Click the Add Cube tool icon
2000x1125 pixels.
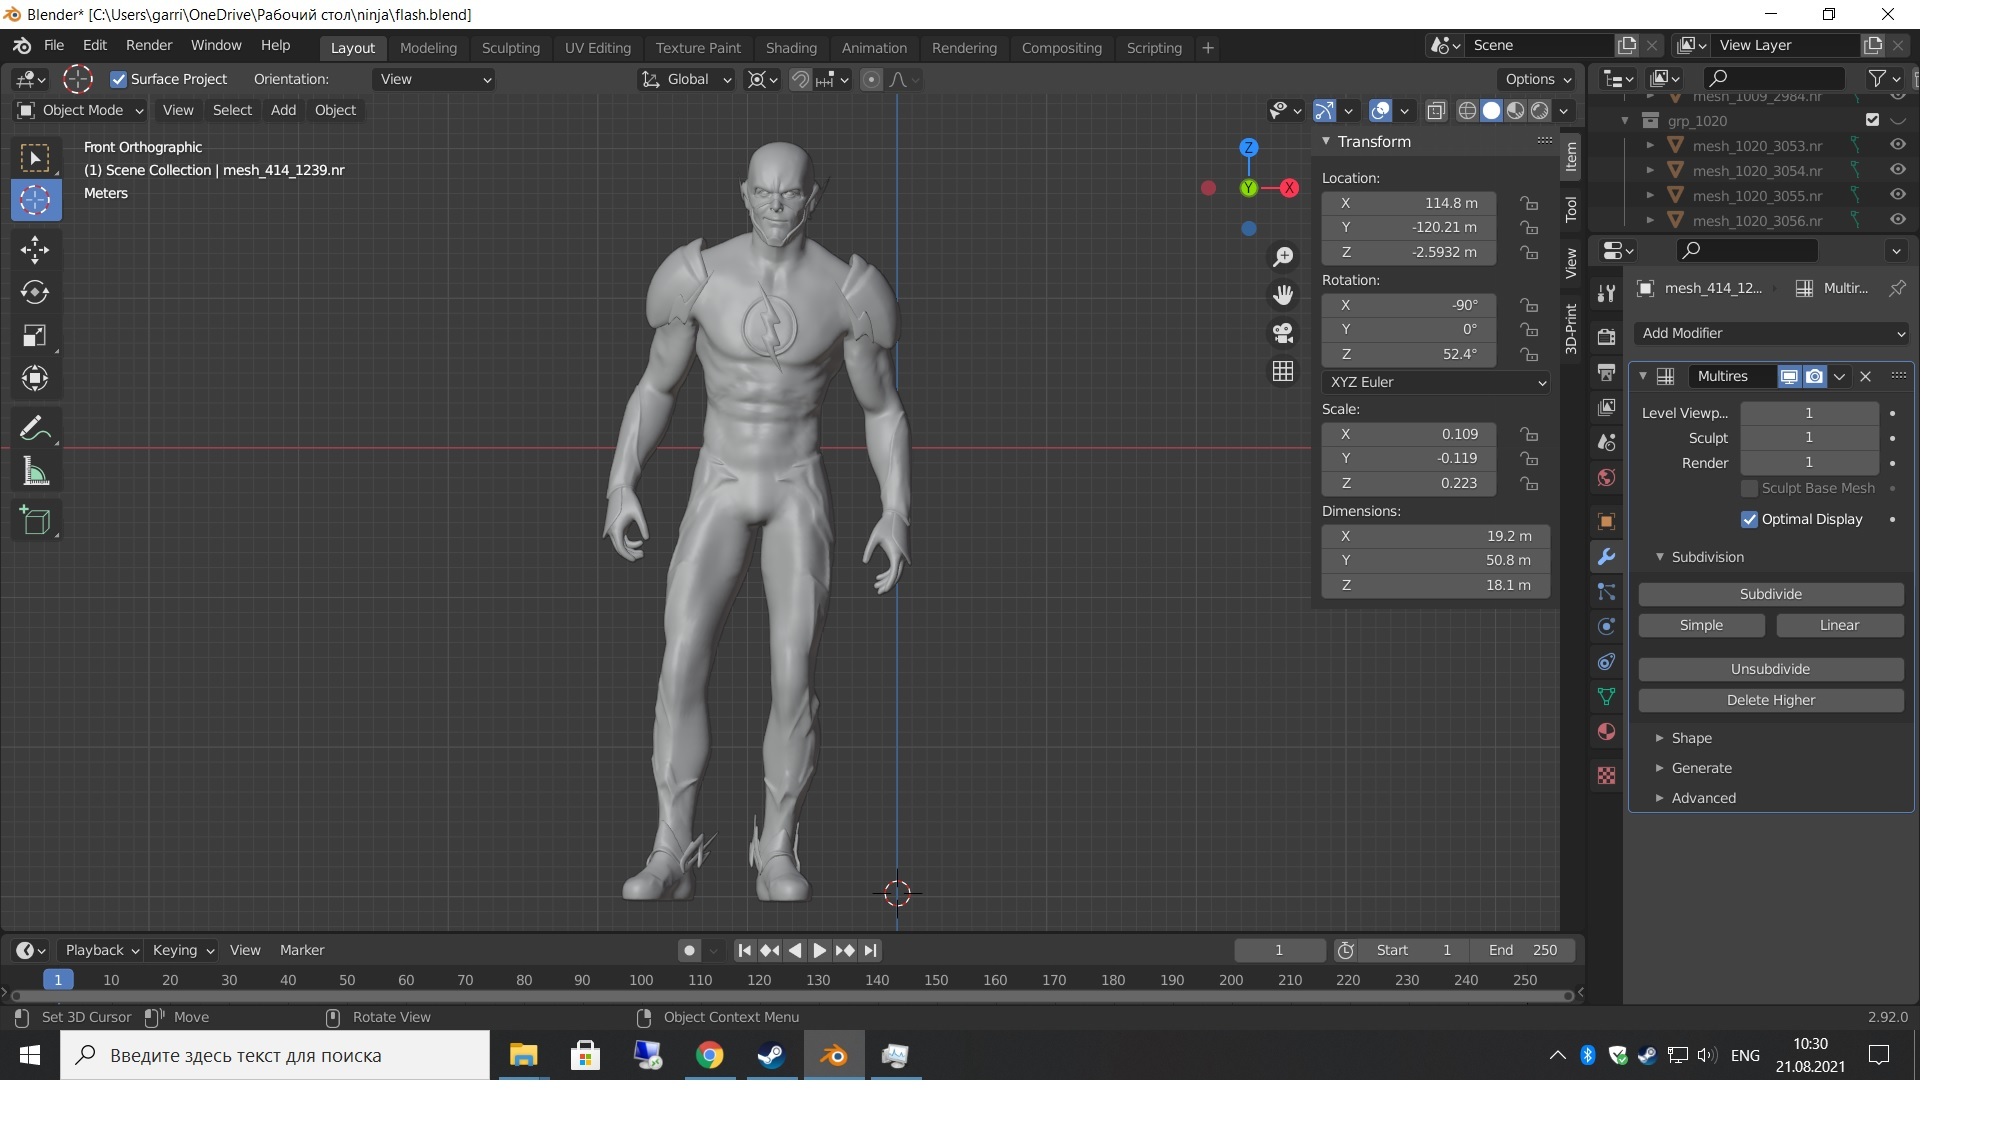[x=35, y=520]
